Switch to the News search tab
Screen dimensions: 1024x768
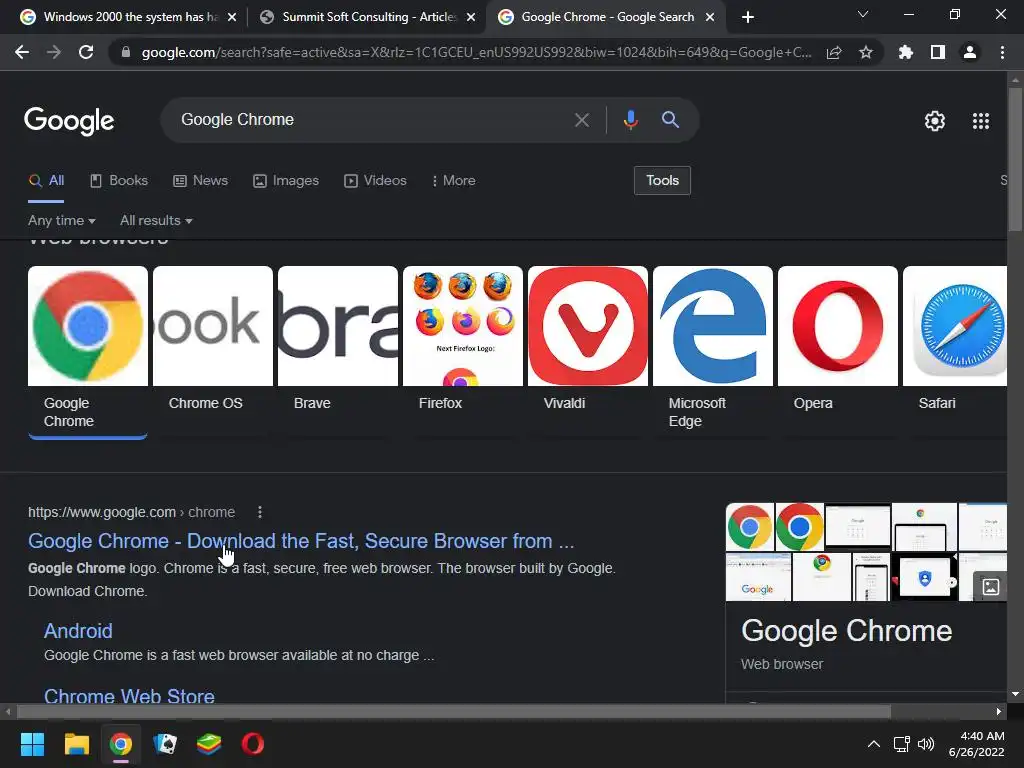[x=200, y=180]
